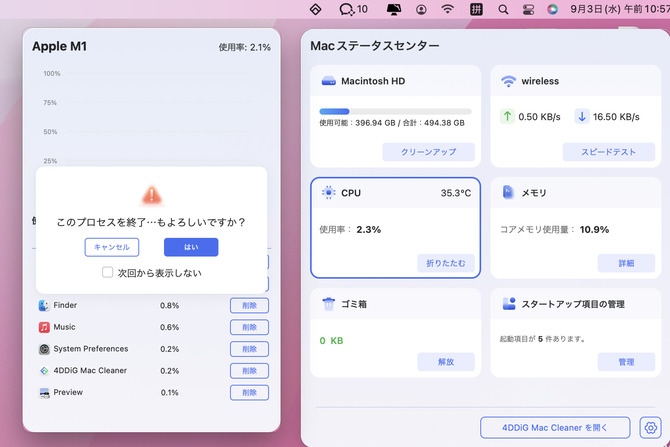Open settings gear icon at bottom right
This screenshot has width=670, height=447.
[x=650, y=428]
